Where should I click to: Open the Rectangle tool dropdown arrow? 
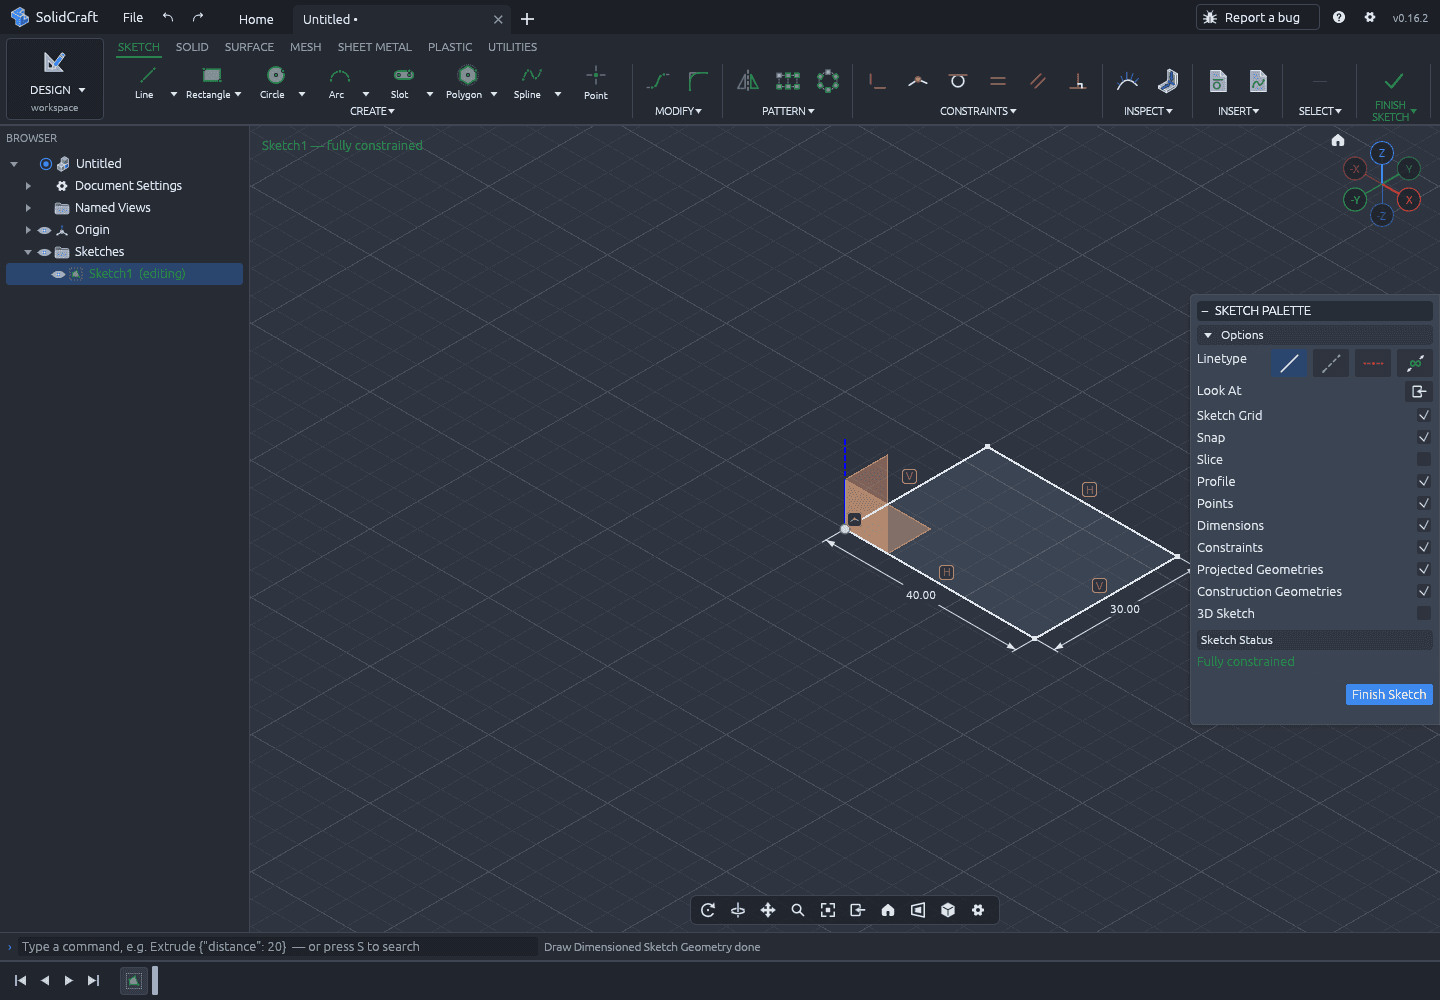click(x=238, y=95)
